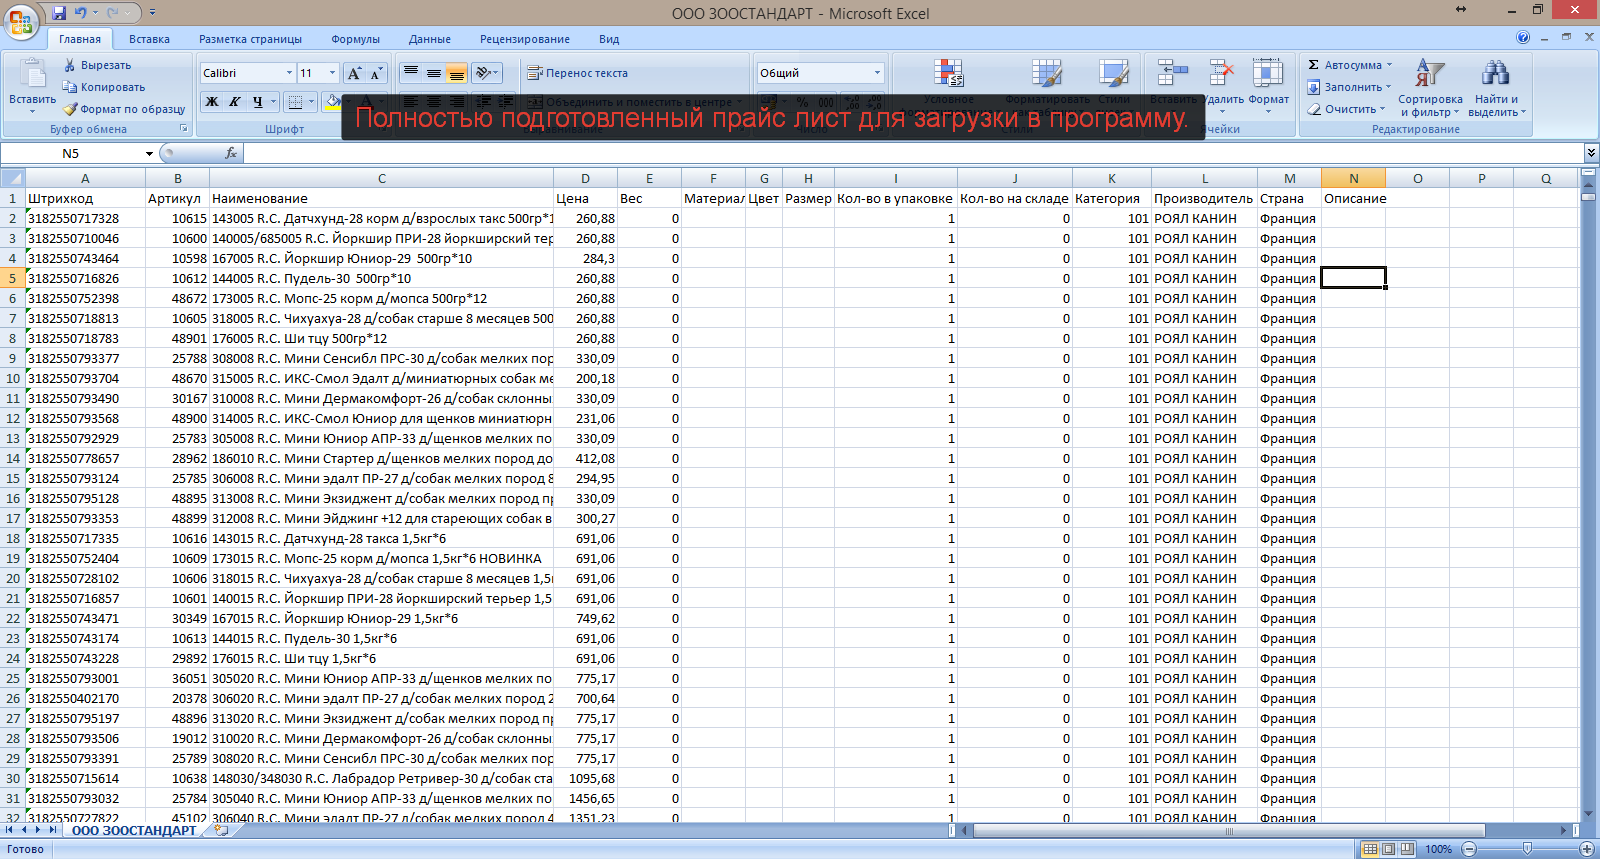Viewport: 1600px width, 859px height.
Task: Click into the formula bar input
Action: 913,153
